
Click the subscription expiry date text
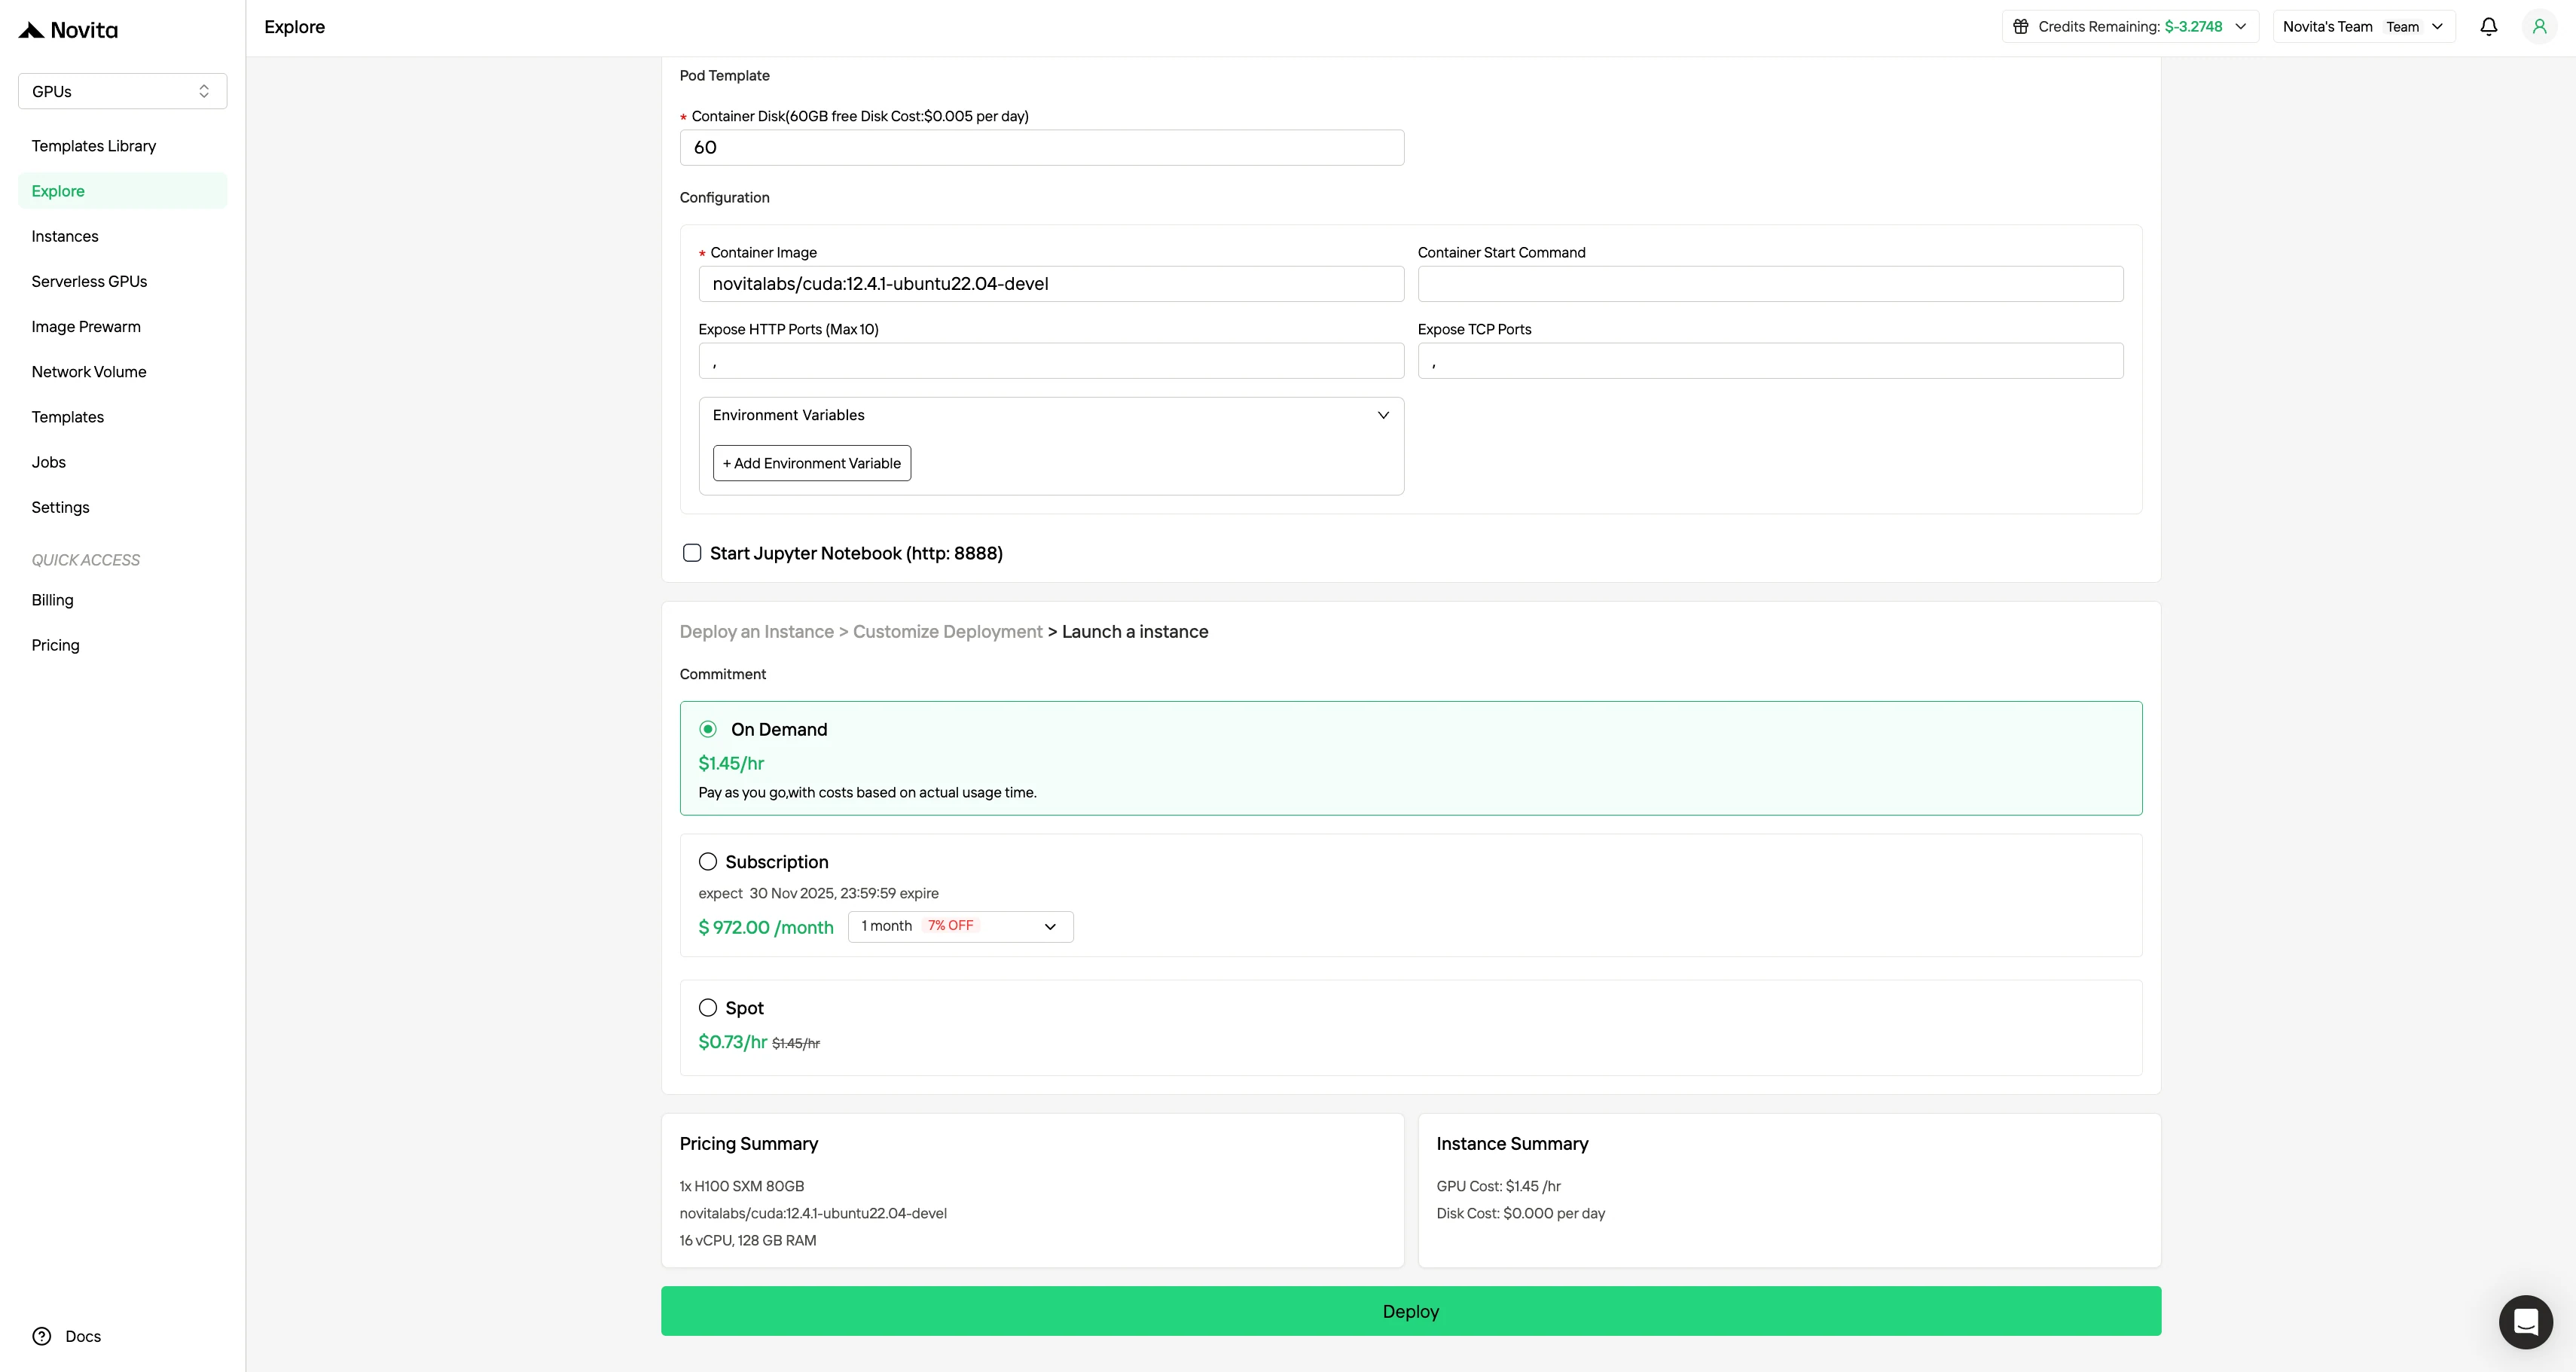coord(818,893)
